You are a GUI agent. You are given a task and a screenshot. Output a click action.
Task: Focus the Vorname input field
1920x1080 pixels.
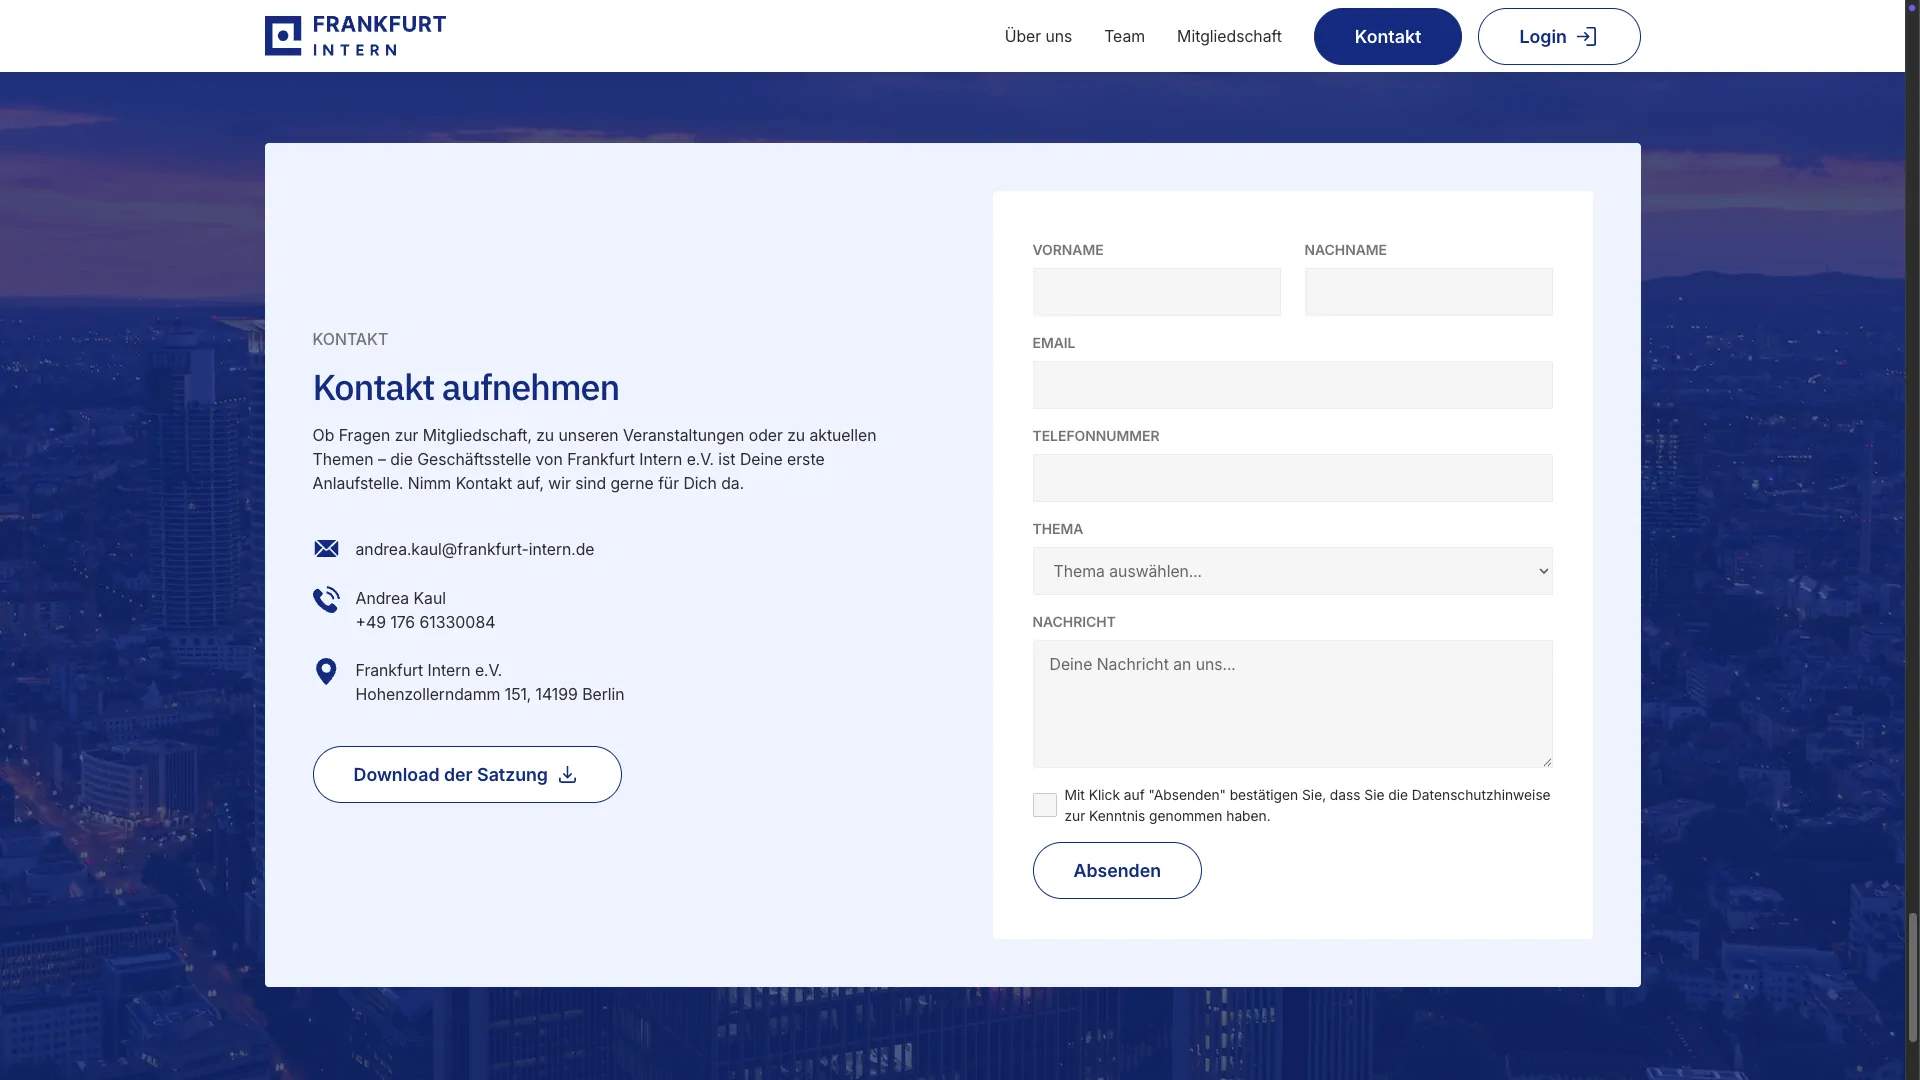1156,292
